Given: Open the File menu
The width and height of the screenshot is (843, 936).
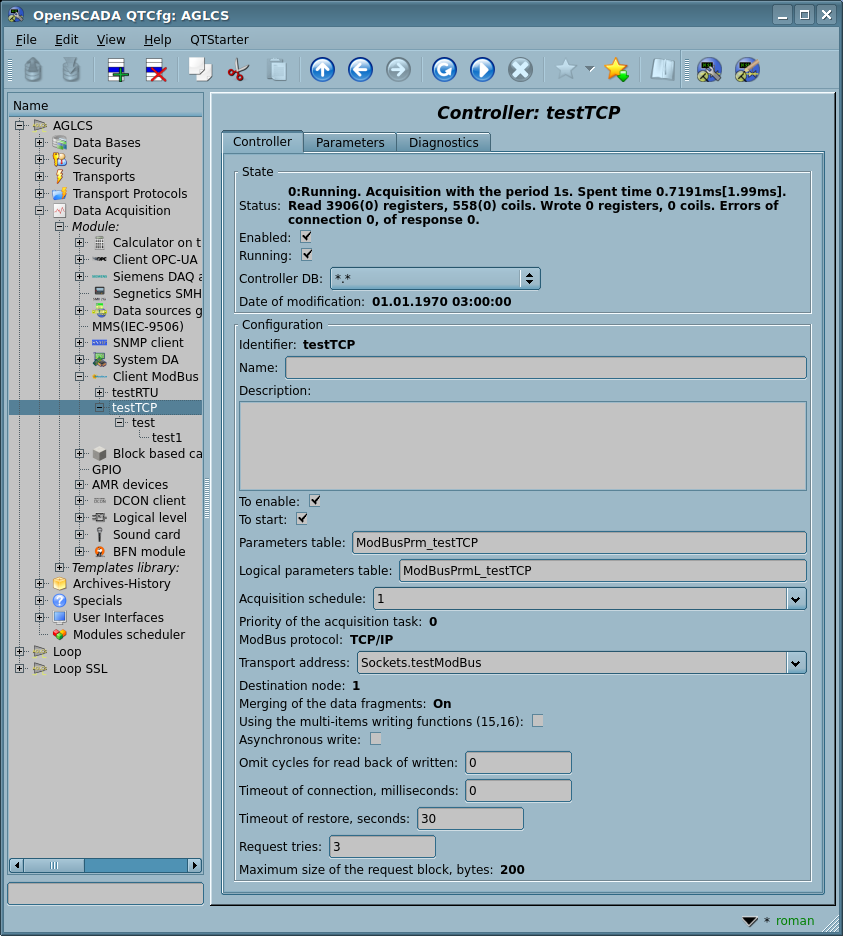Looking at the screenshot, I should (26, 39).
